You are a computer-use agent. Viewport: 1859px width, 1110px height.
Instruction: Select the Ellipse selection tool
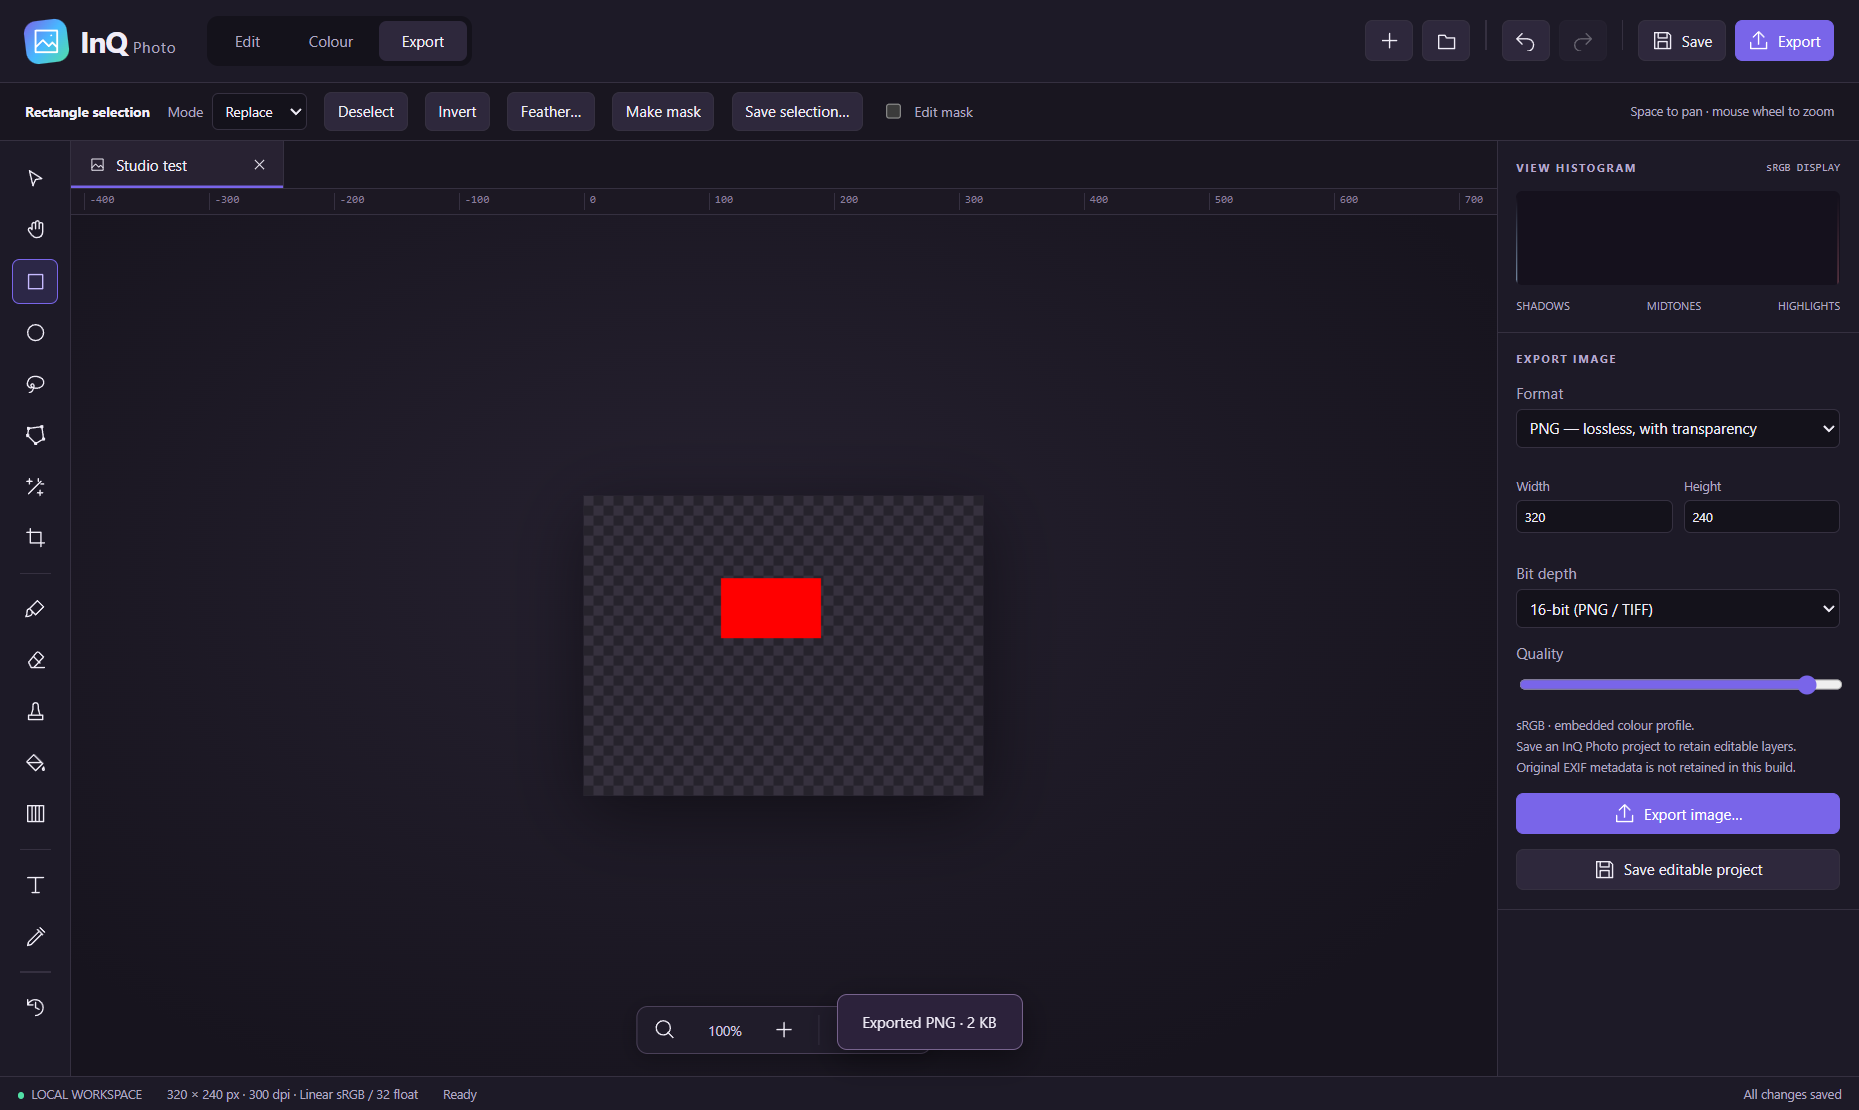35,333
